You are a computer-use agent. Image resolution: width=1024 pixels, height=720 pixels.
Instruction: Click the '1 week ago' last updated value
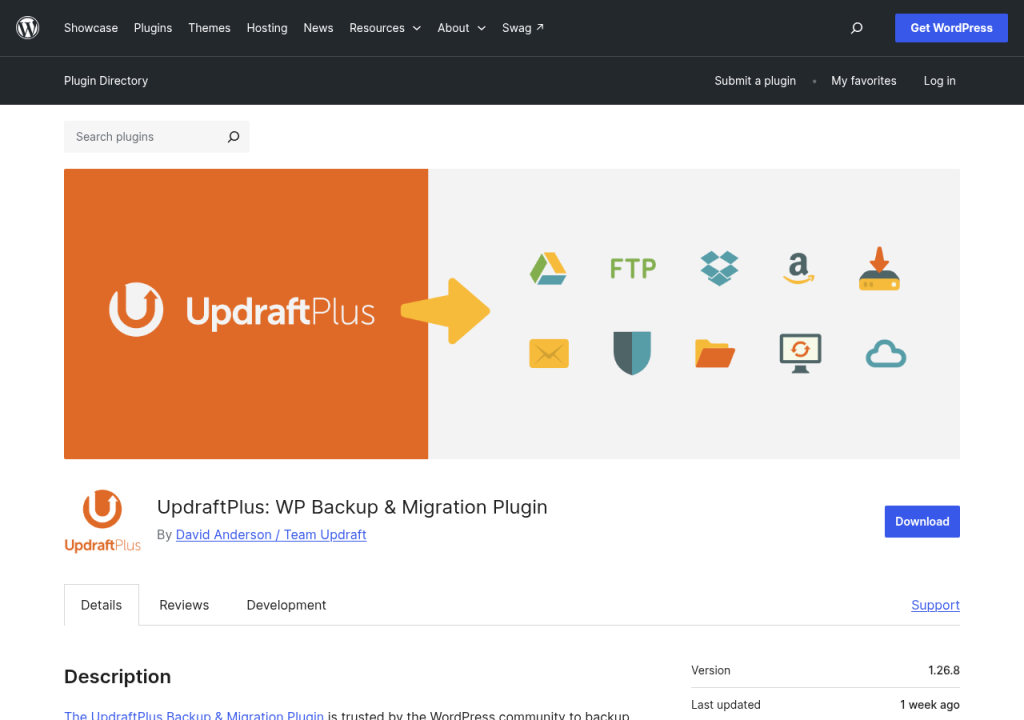(929, 705)
